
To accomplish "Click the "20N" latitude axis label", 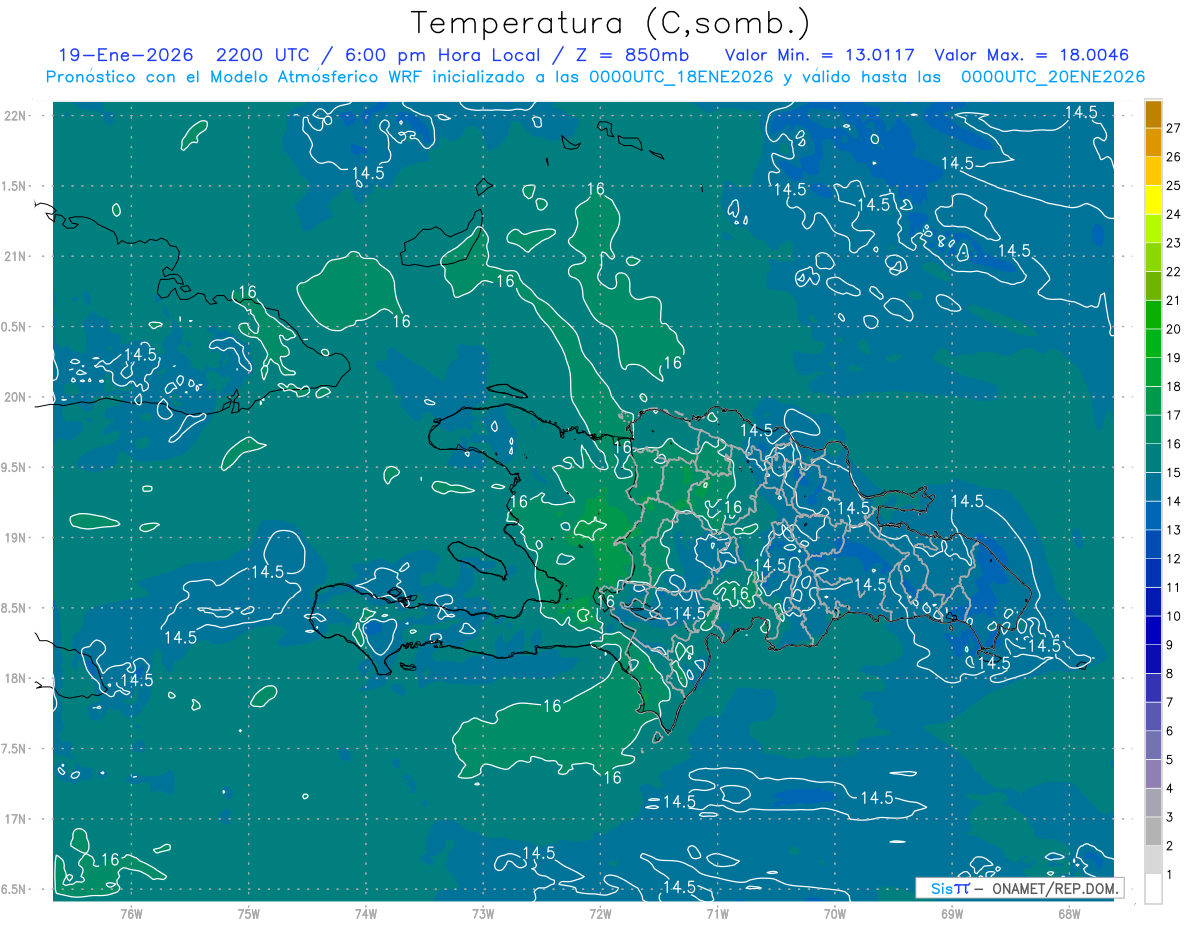I will click(x=17, y=397).
